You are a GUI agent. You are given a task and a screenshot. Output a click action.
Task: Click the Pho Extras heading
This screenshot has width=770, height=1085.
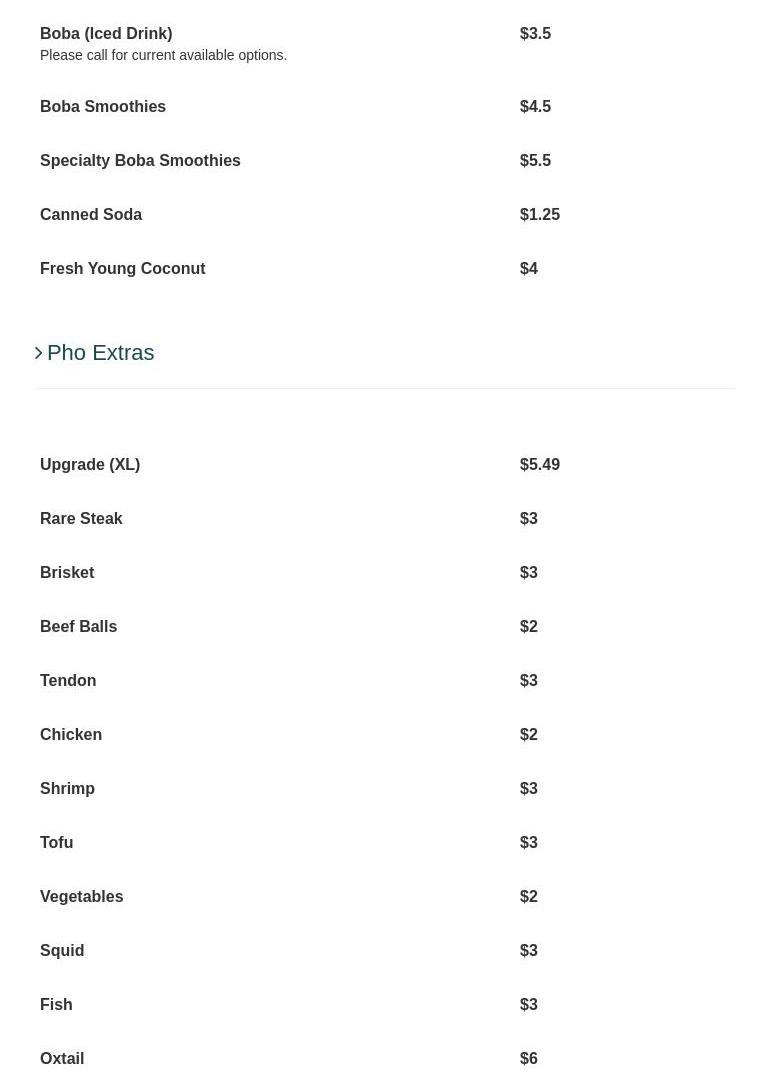[x=100, y=353]
